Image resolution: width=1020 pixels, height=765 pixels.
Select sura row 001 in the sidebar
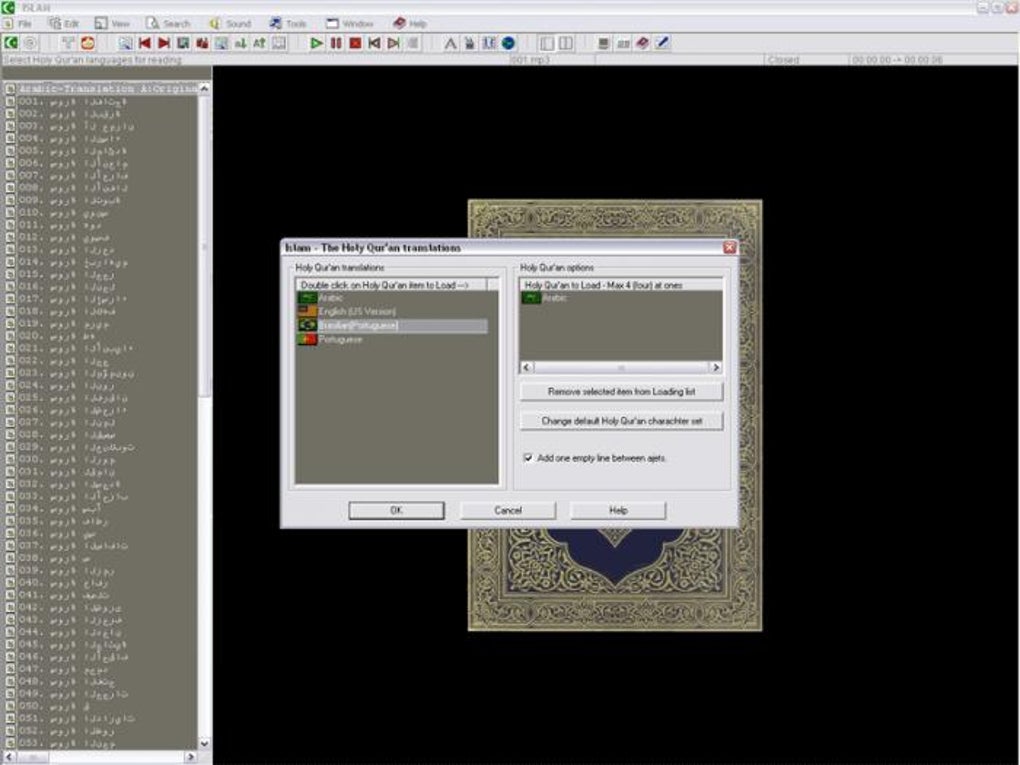[101, 101]
